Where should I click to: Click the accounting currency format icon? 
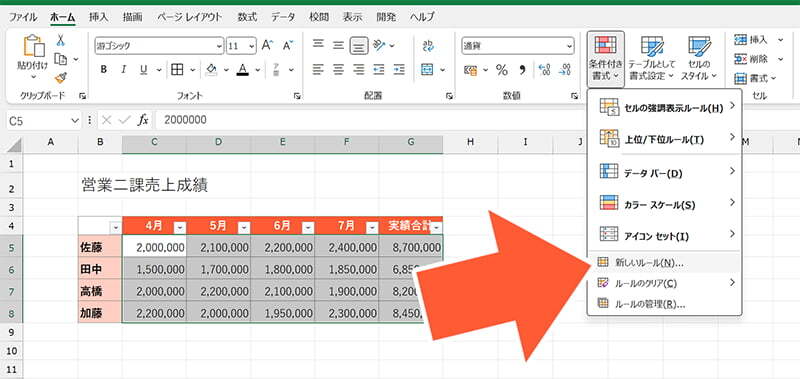pos(470,70)
